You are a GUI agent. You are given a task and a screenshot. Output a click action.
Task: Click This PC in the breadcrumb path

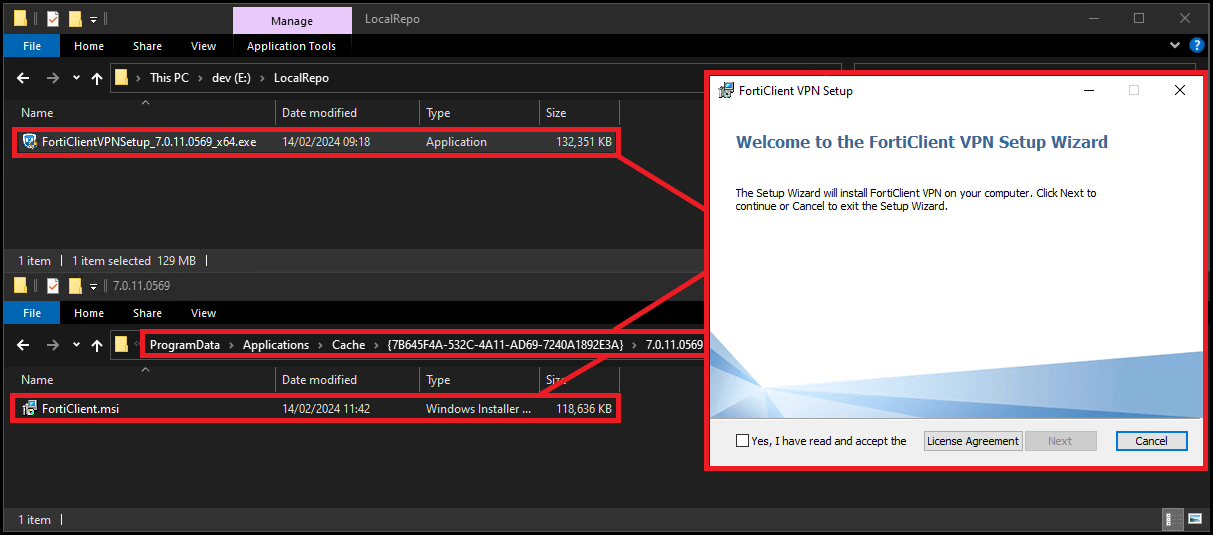pos(169,78)
